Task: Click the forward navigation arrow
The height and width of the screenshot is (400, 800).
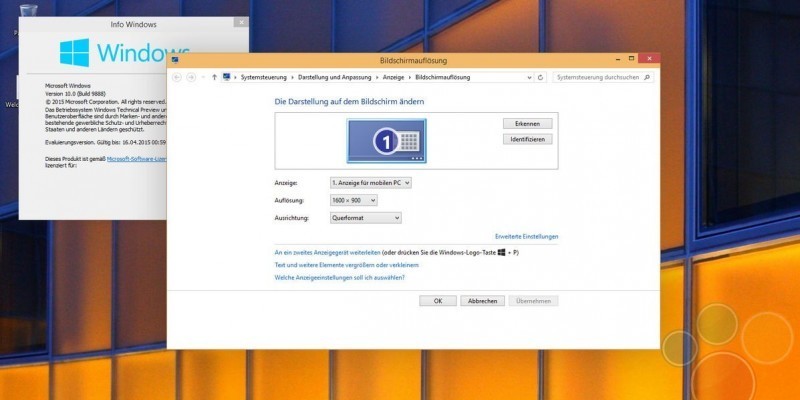Action: click(x=191, y=77)
